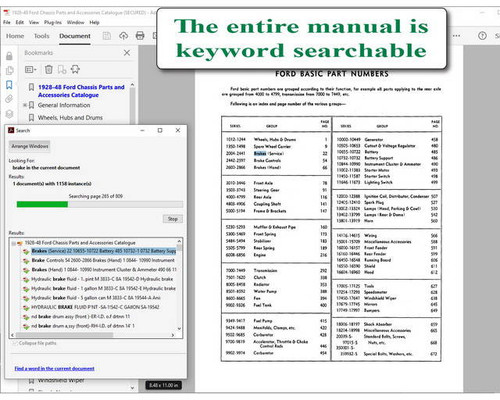Open the Plug-Ins menu
The height and width of the screenshot is (400, 500).
53,22
